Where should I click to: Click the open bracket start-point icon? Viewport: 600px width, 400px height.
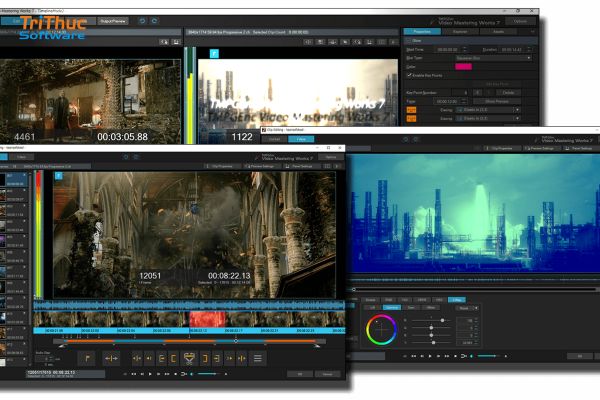[x=173, y=359]
